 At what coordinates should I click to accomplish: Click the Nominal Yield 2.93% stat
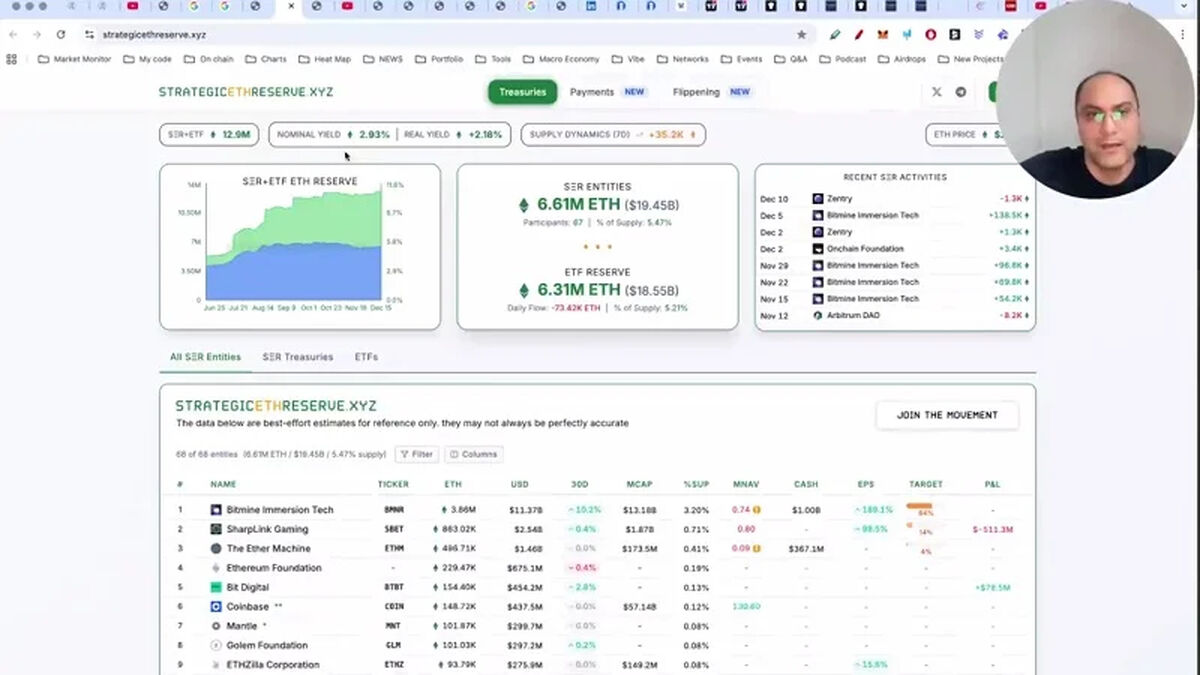tap(333, 134)
